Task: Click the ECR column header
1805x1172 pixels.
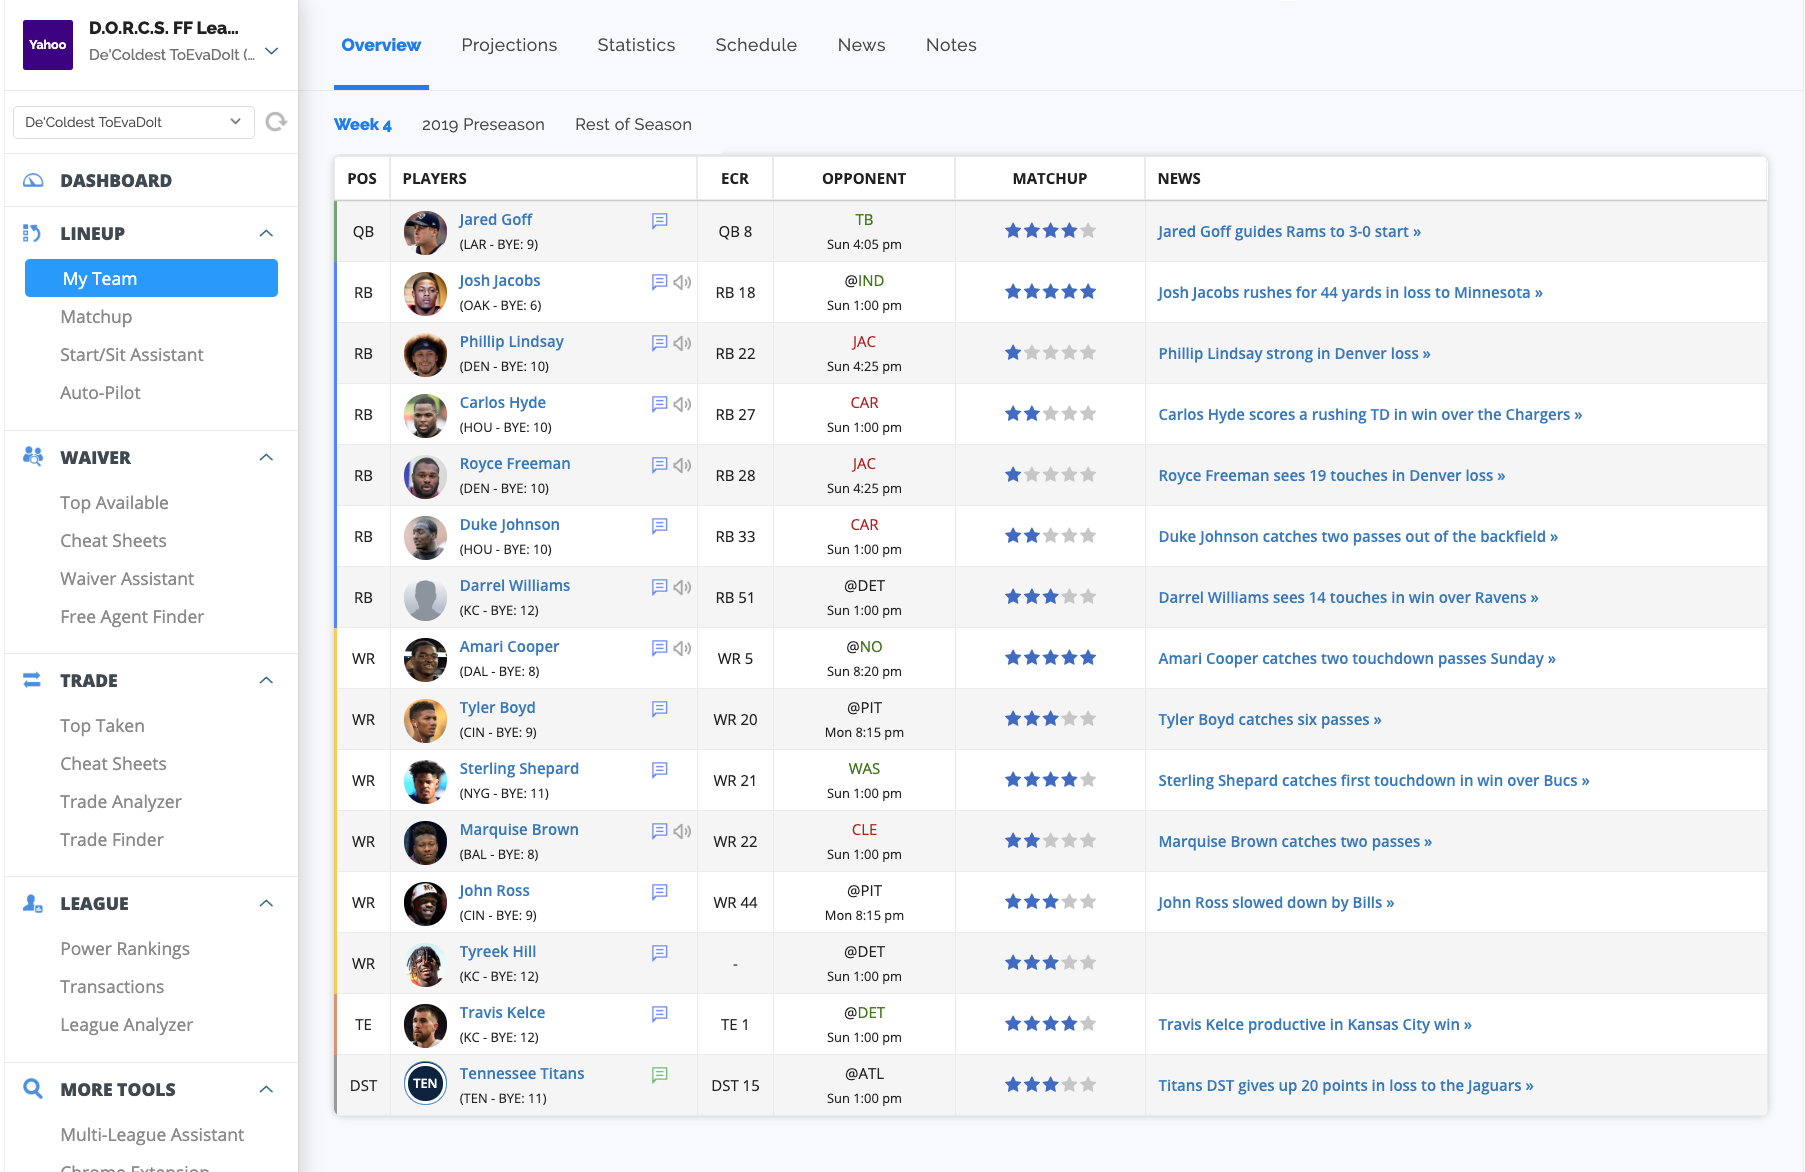Action: click(735, 179)
